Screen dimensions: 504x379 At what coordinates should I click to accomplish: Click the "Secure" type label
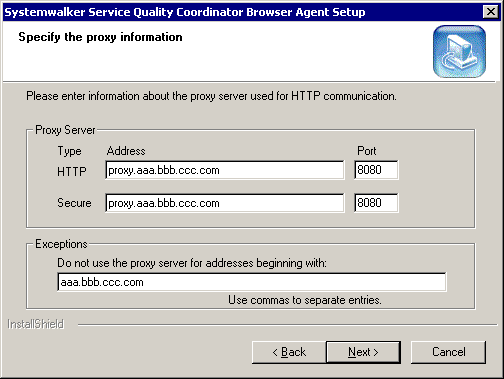pos(74,203)
